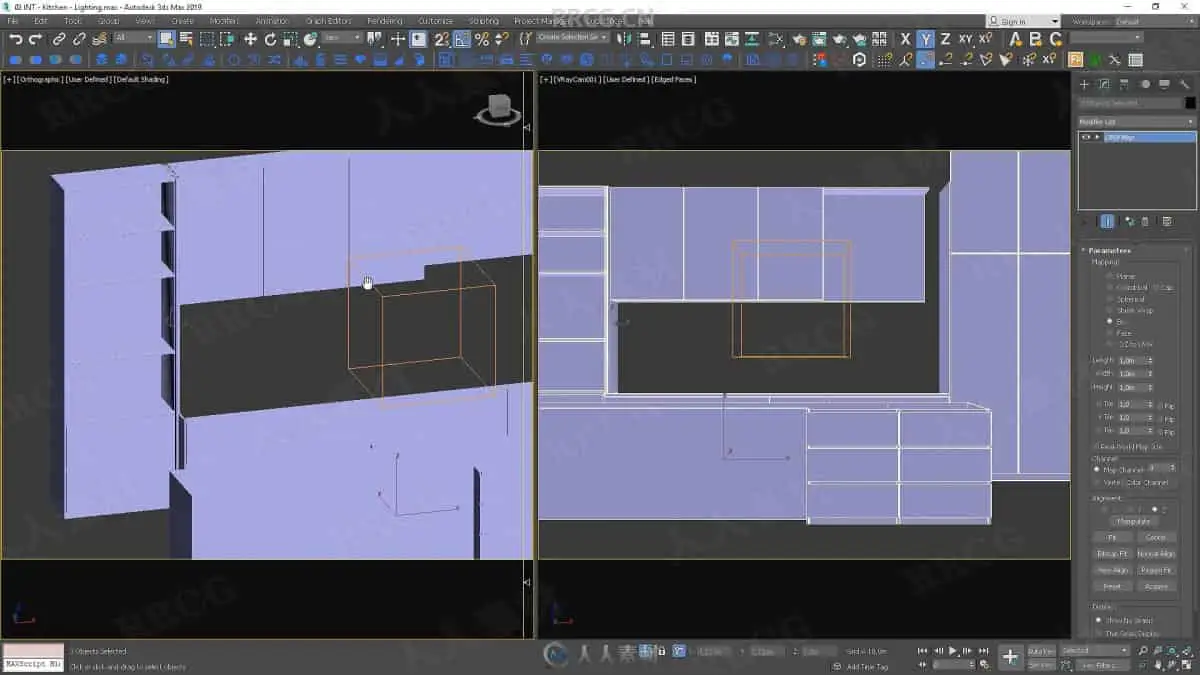Select Planar mapping radio button
This screenshot has width=1200, height=675.
tap(1110, 276)
